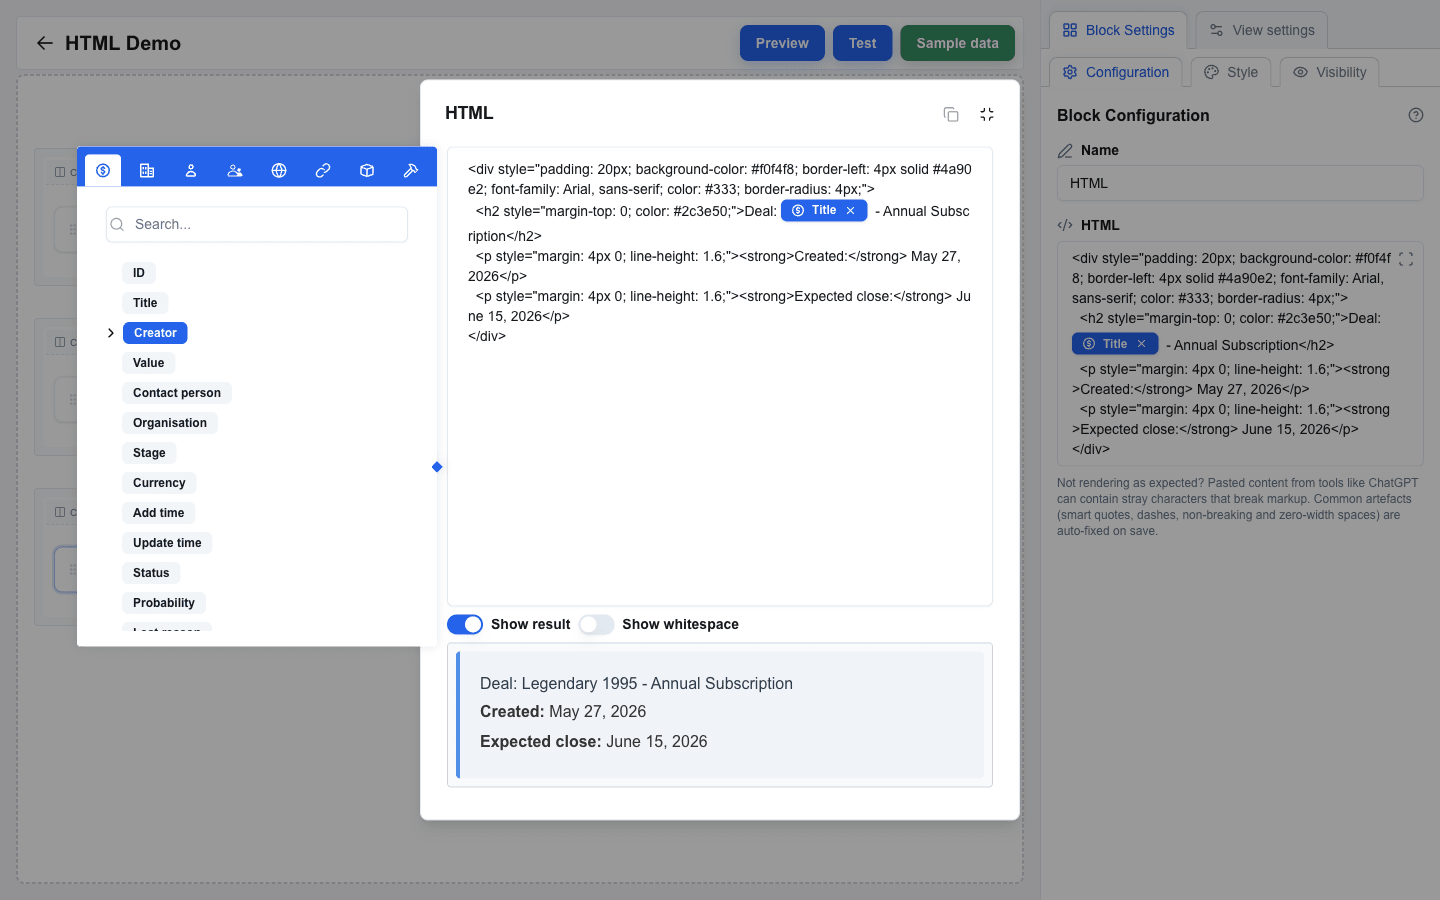Run the Test button
Image resolution: width=1440 pixels, height=900 pixels.
[862, 43]
